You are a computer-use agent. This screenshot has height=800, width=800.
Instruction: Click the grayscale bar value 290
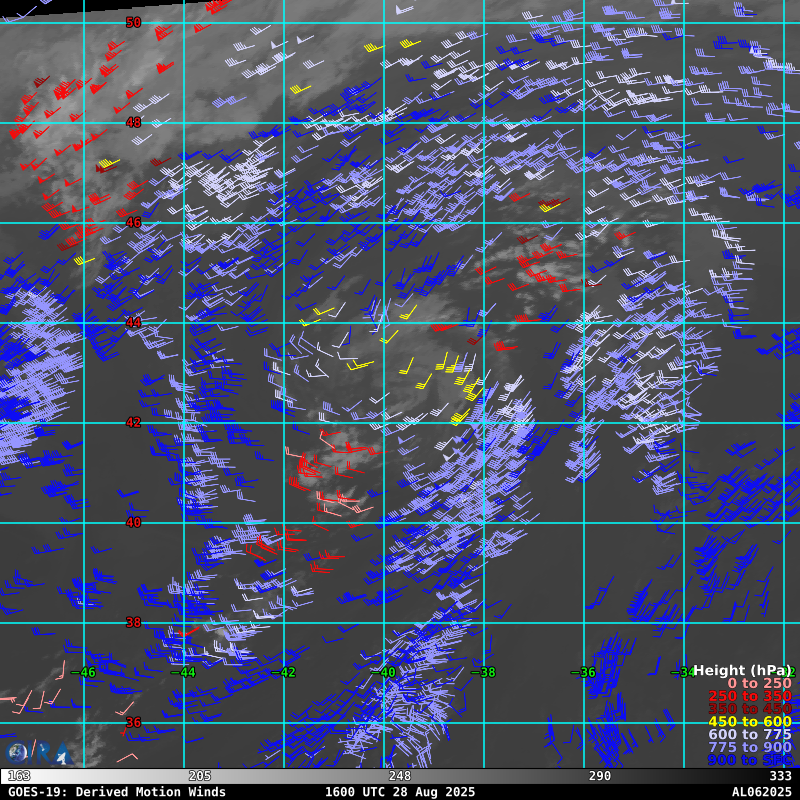coord(599,776)
